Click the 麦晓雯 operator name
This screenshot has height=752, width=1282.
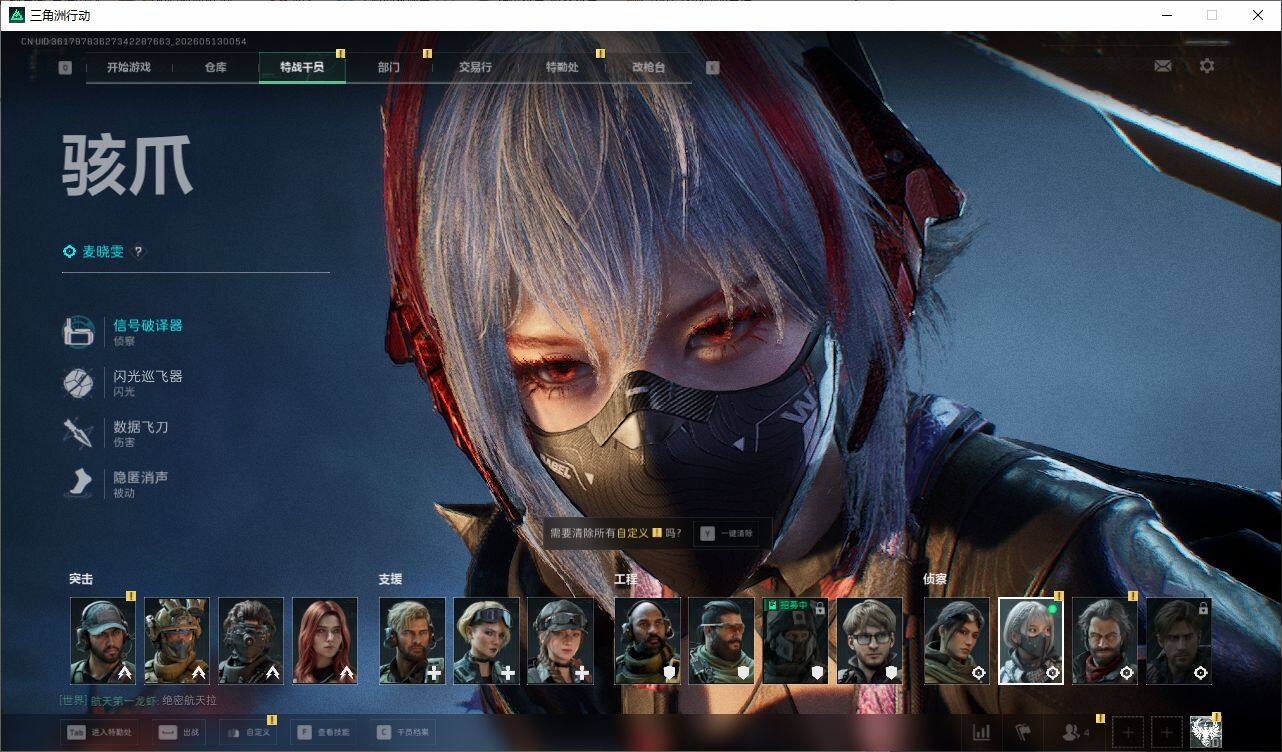coord(103,252)
